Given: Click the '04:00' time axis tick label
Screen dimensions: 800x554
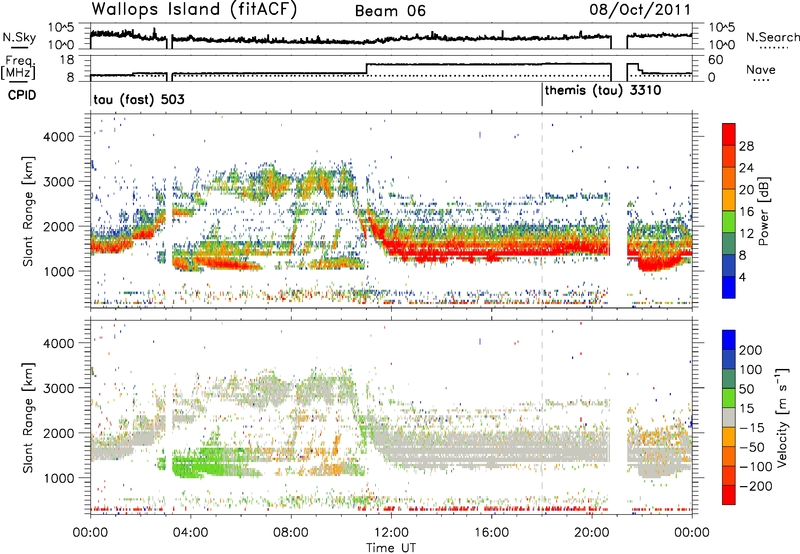Looking at the screenshot, I should click(190, 533).
